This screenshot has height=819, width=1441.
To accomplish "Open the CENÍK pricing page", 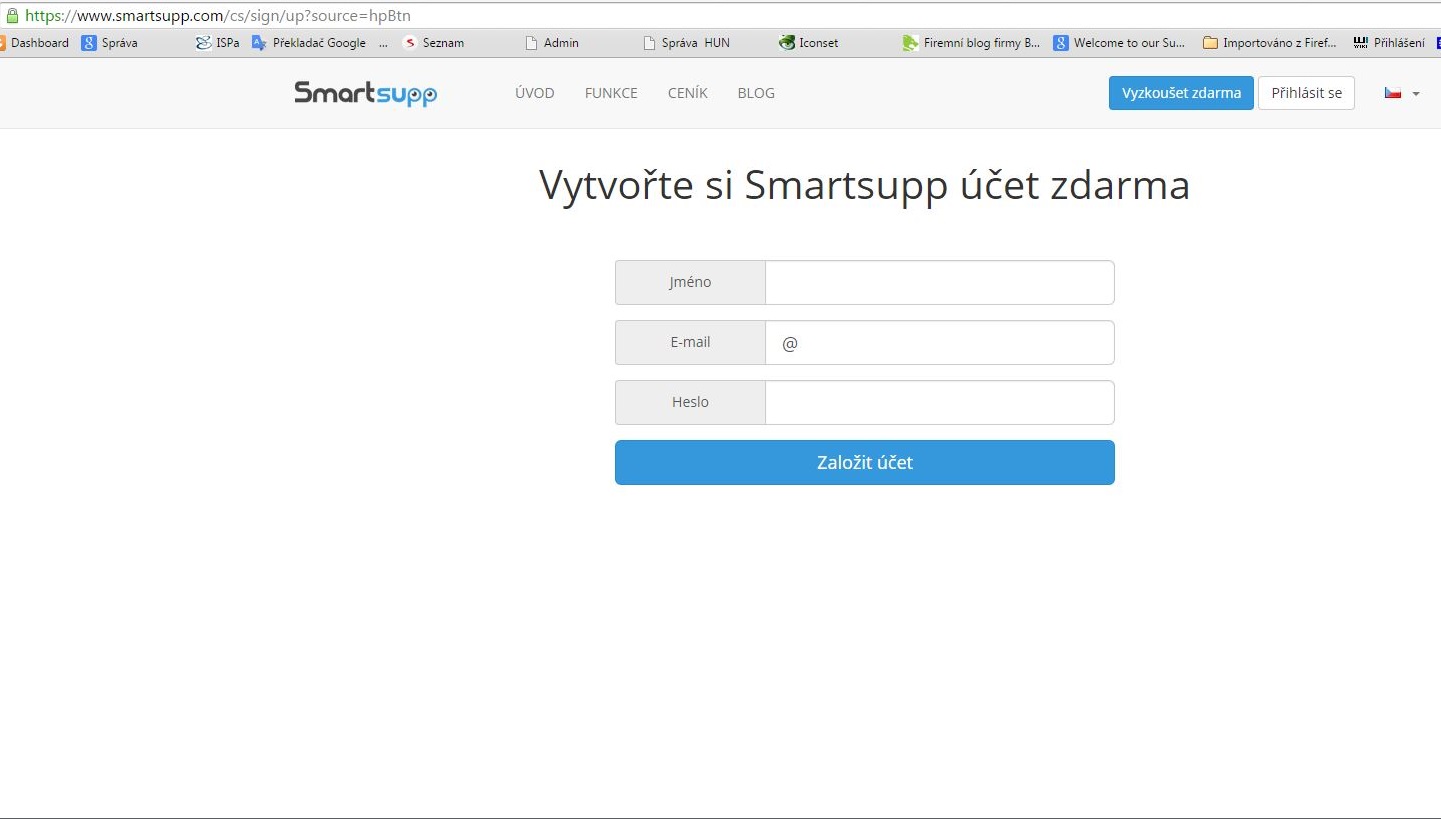I will coord(688,93).
